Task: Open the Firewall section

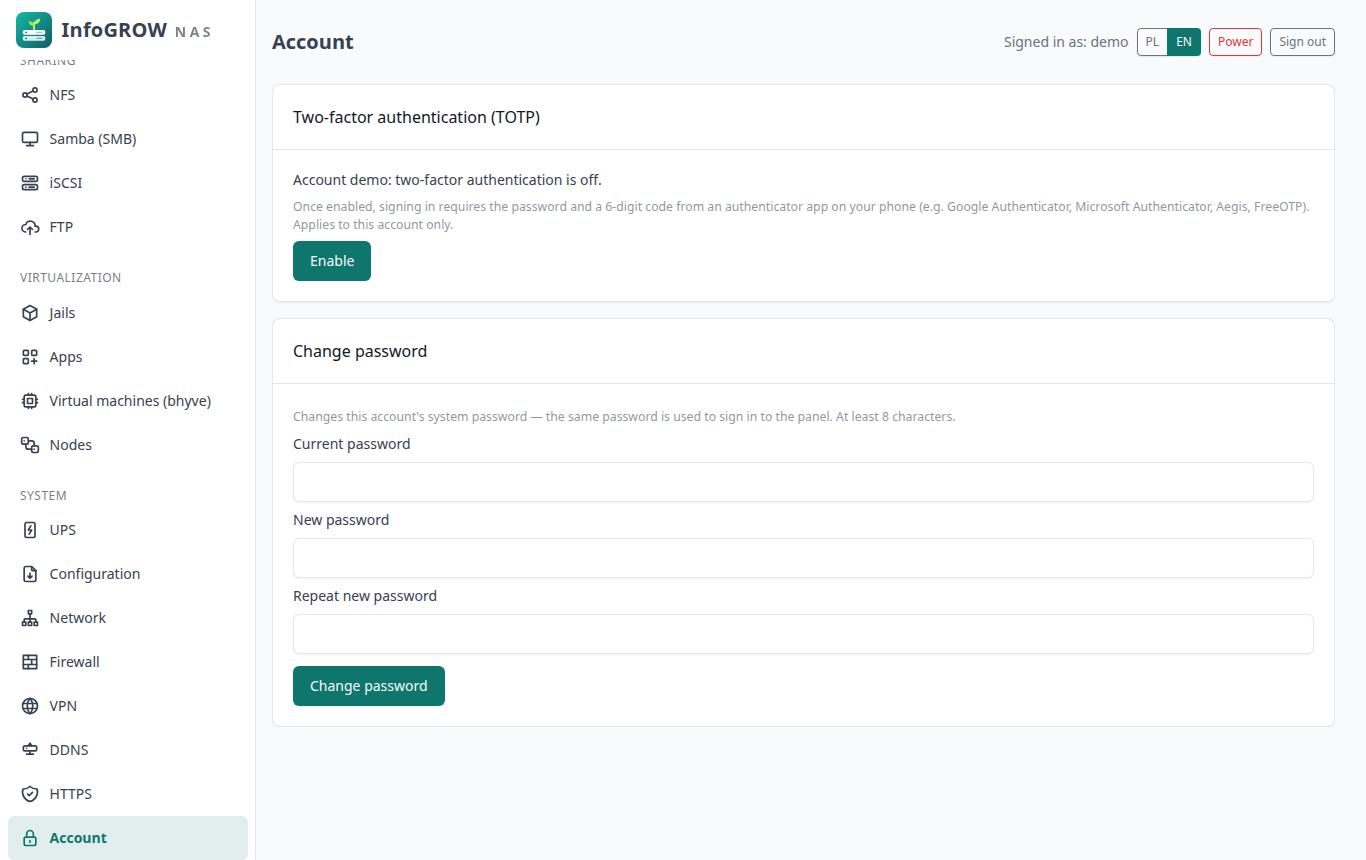Action: point(128,662)
